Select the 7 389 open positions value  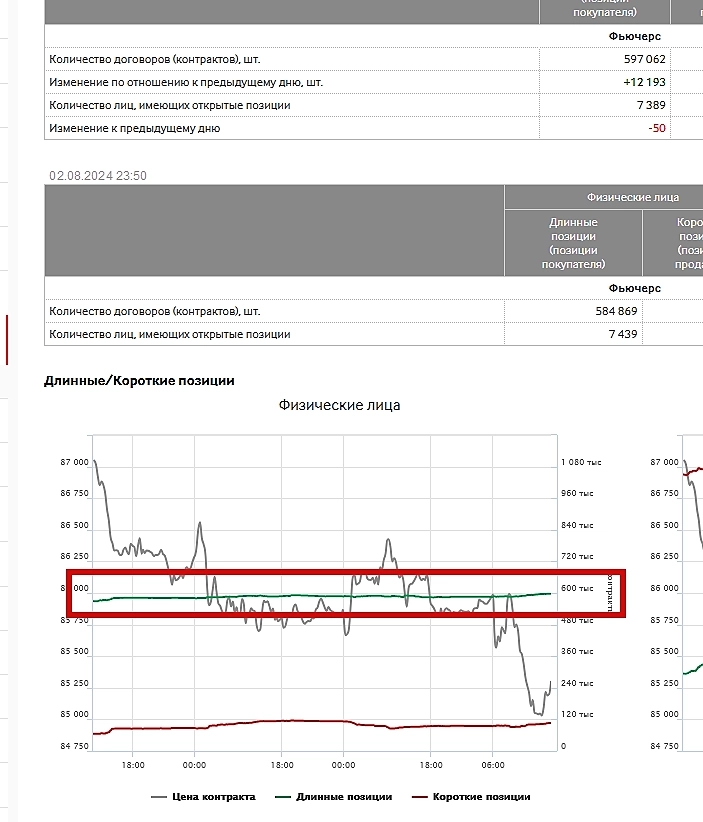(x=650, y=105)
